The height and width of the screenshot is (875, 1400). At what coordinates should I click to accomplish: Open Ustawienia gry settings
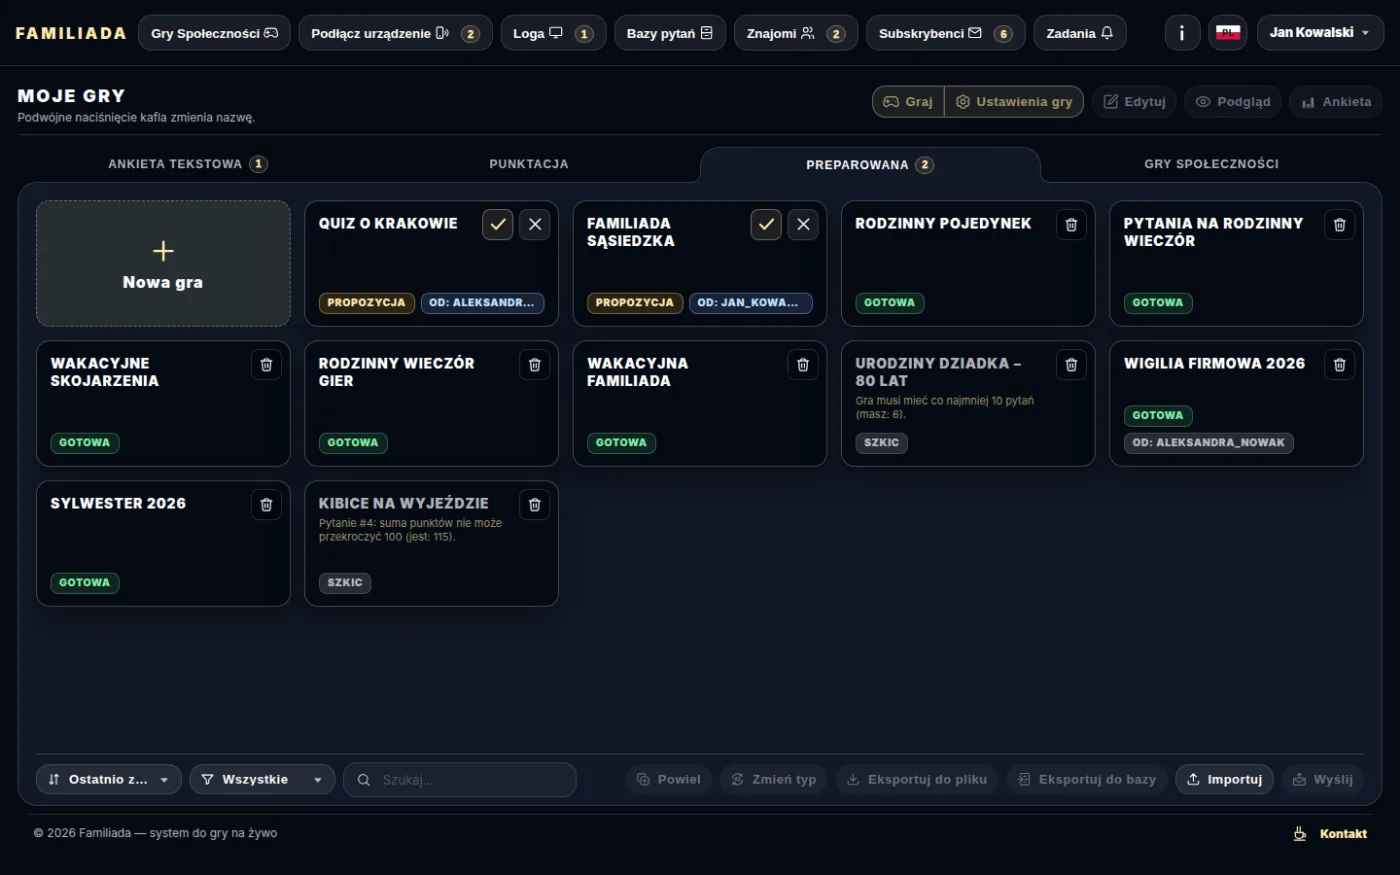(x=1014, y=102)
